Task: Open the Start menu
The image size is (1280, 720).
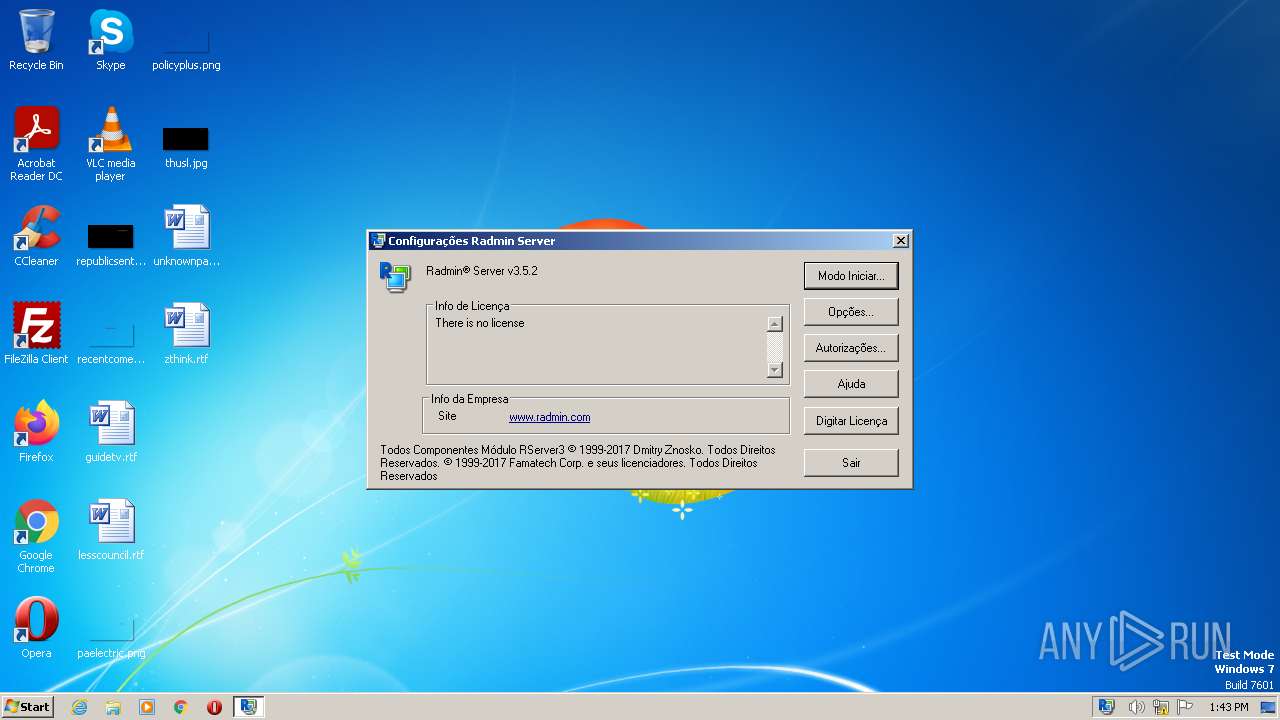Action: point(27,707)
